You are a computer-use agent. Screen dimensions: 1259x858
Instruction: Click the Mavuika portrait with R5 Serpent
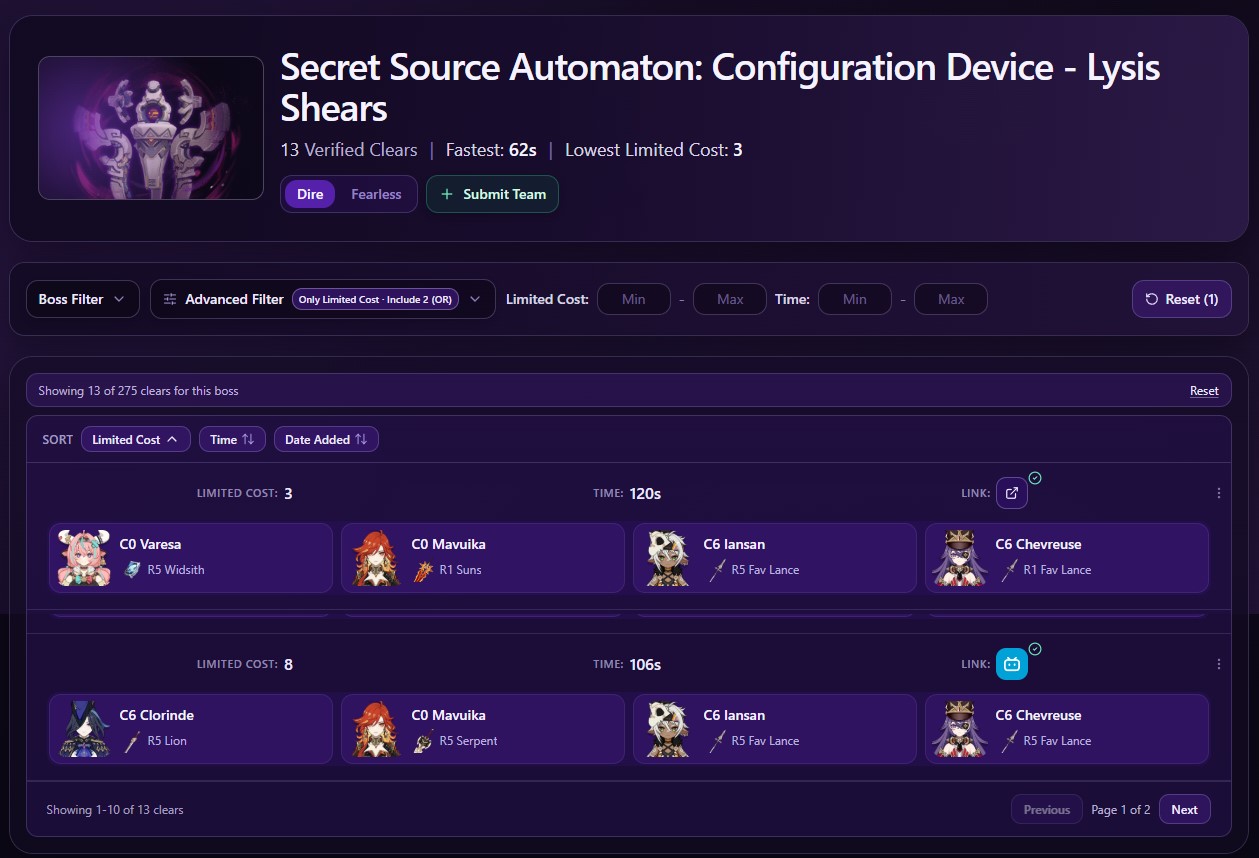[376, 729]
